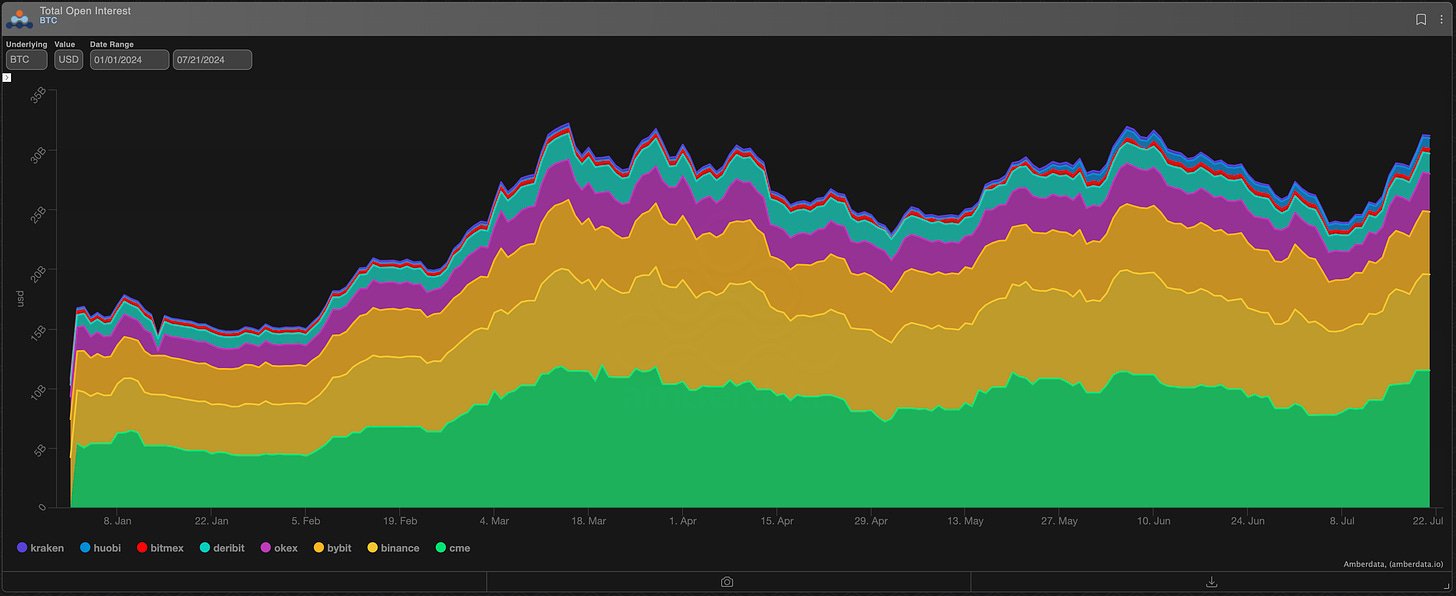Screen dimensions: 1456x596
Task: Download the chart data using download icon
Action: pos(1212,582)
